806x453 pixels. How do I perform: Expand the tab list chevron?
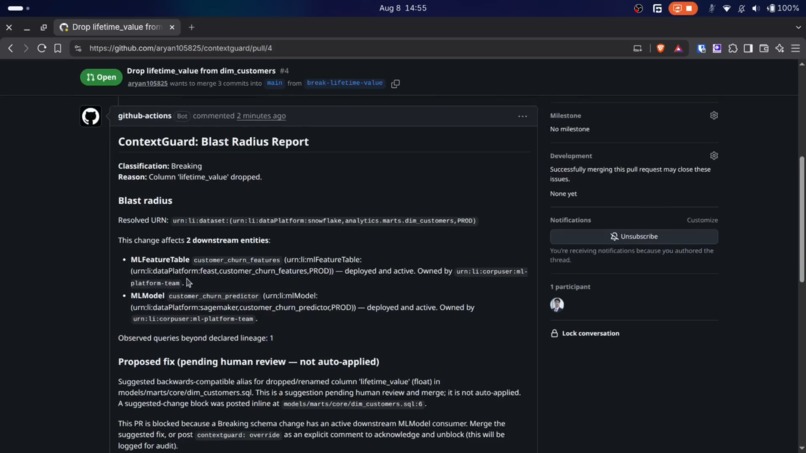click(x=798, y=27)
